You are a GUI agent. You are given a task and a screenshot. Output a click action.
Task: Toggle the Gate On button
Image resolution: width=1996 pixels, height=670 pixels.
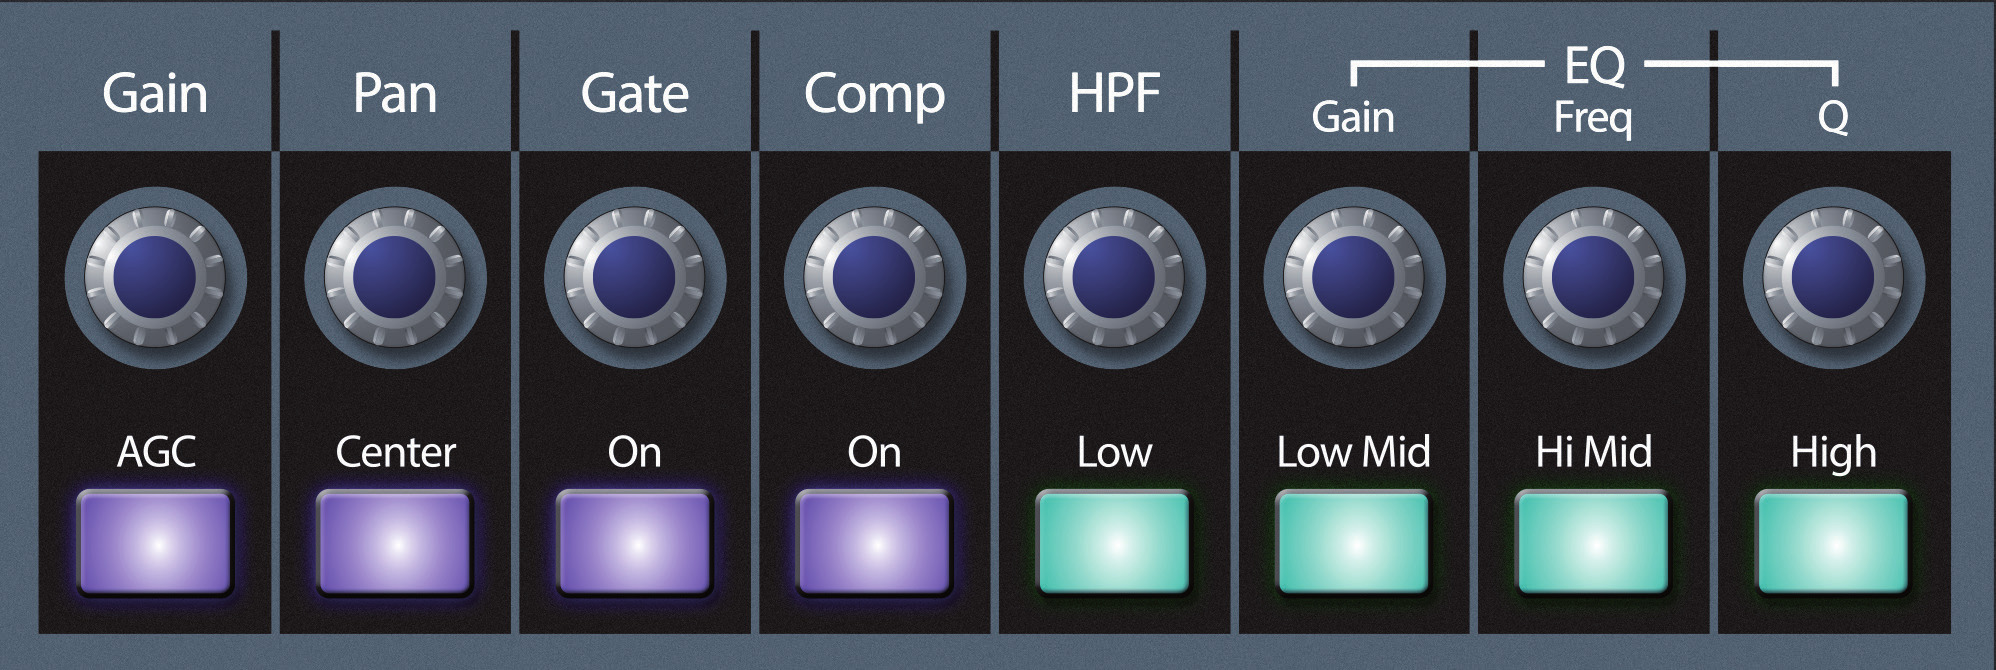coord(634,542)
